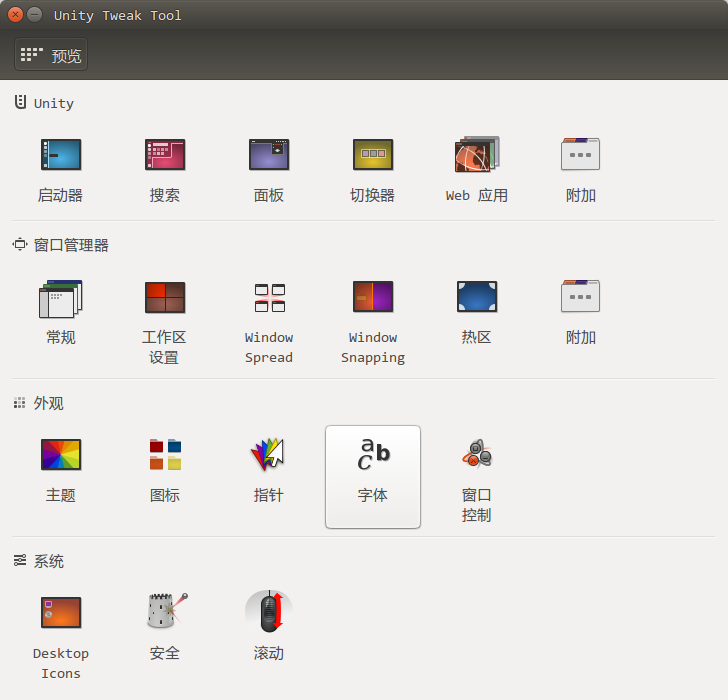The image size is (728, 700).
Task: Open 附加 in the 窗口管理器 section
Action: 580,312
